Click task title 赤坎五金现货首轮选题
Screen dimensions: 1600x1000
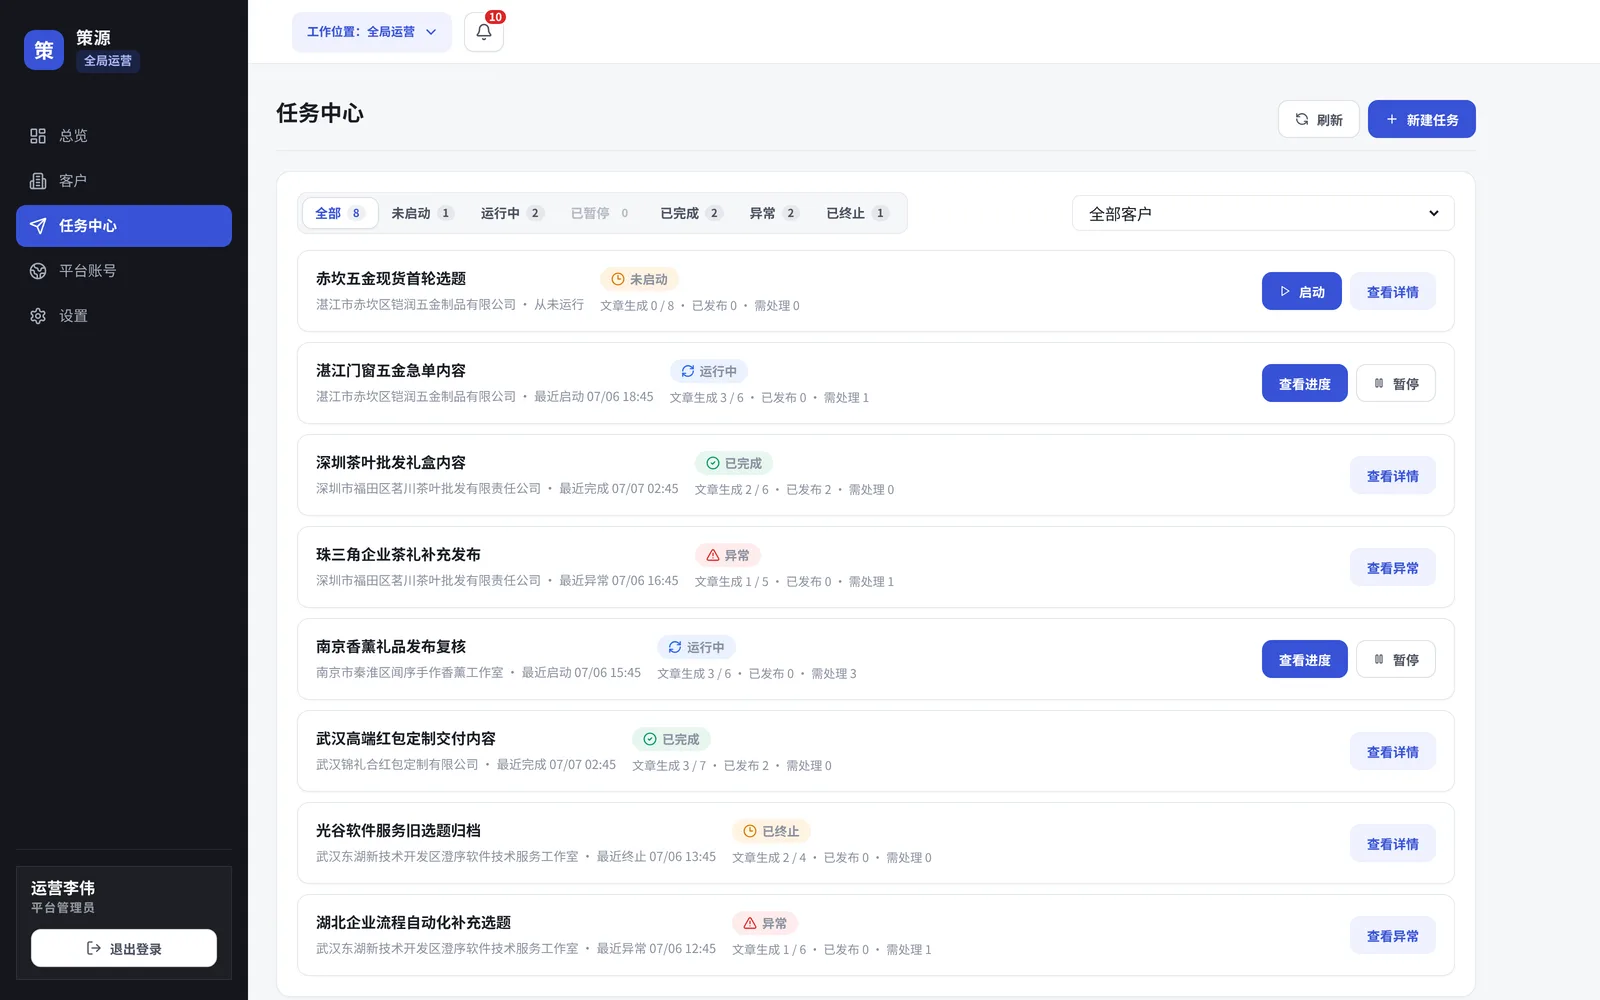(391, 279)
